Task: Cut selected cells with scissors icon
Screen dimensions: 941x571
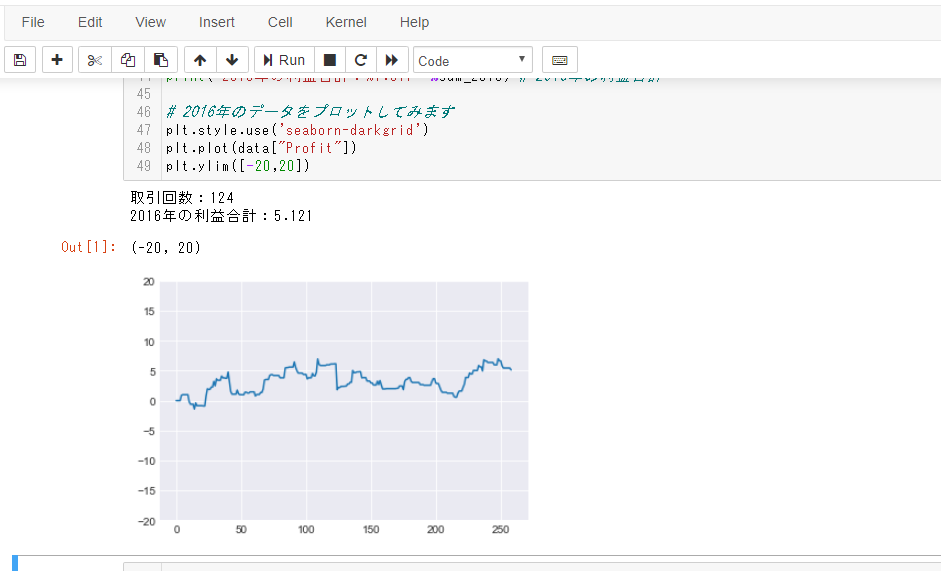Action: [x=95, y=60]
